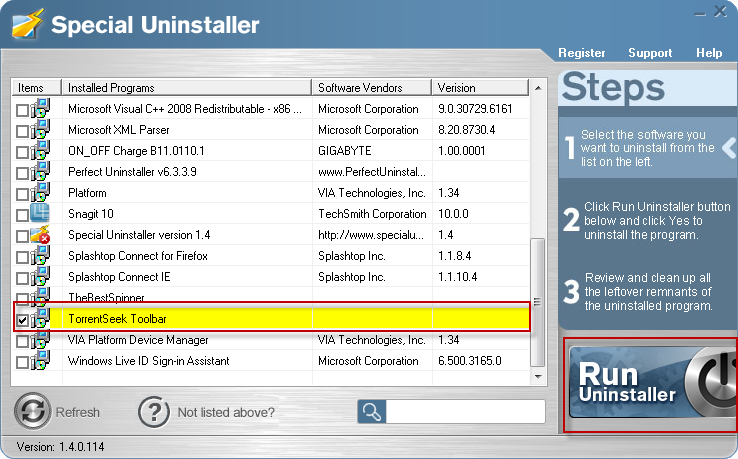
Task: Select the Splashtop Connect IE name
Action: click(x=119, y=277)
